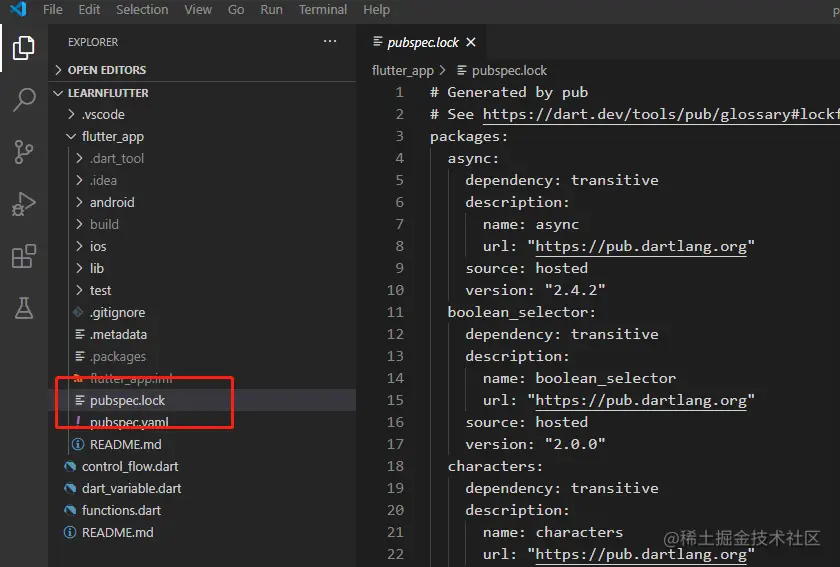The height and width of the screenshot is (567, 840).
Task: Close the pubspec.lock editor tab
Action: (471, 42)
